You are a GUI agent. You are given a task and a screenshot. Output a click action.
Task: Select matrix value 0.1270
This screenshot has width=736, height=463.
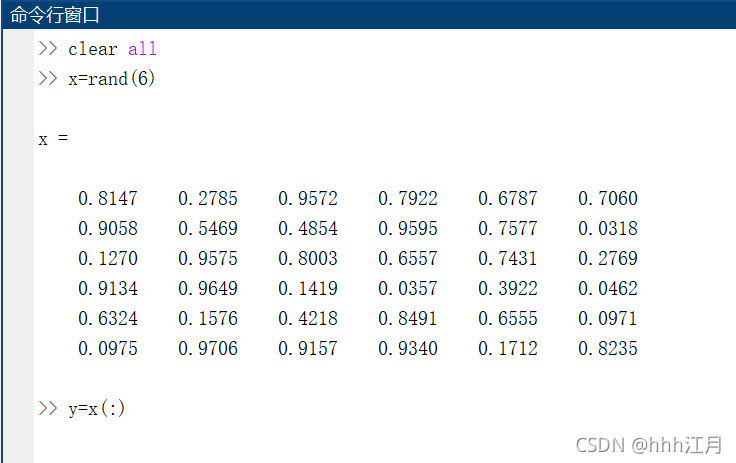pyautogui.click(x=108, y=258)
